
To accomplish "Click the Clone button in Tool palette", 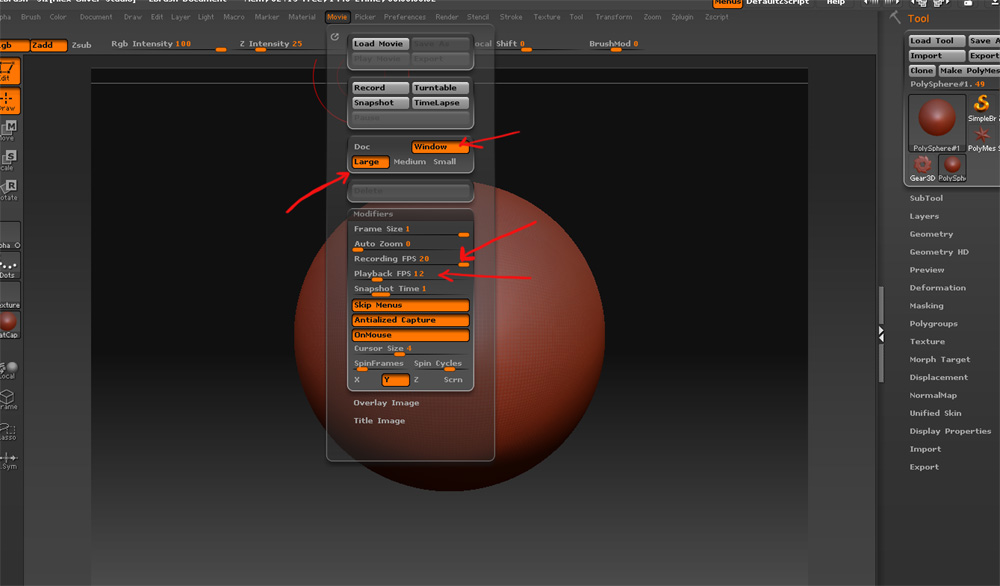I will 922,71.
